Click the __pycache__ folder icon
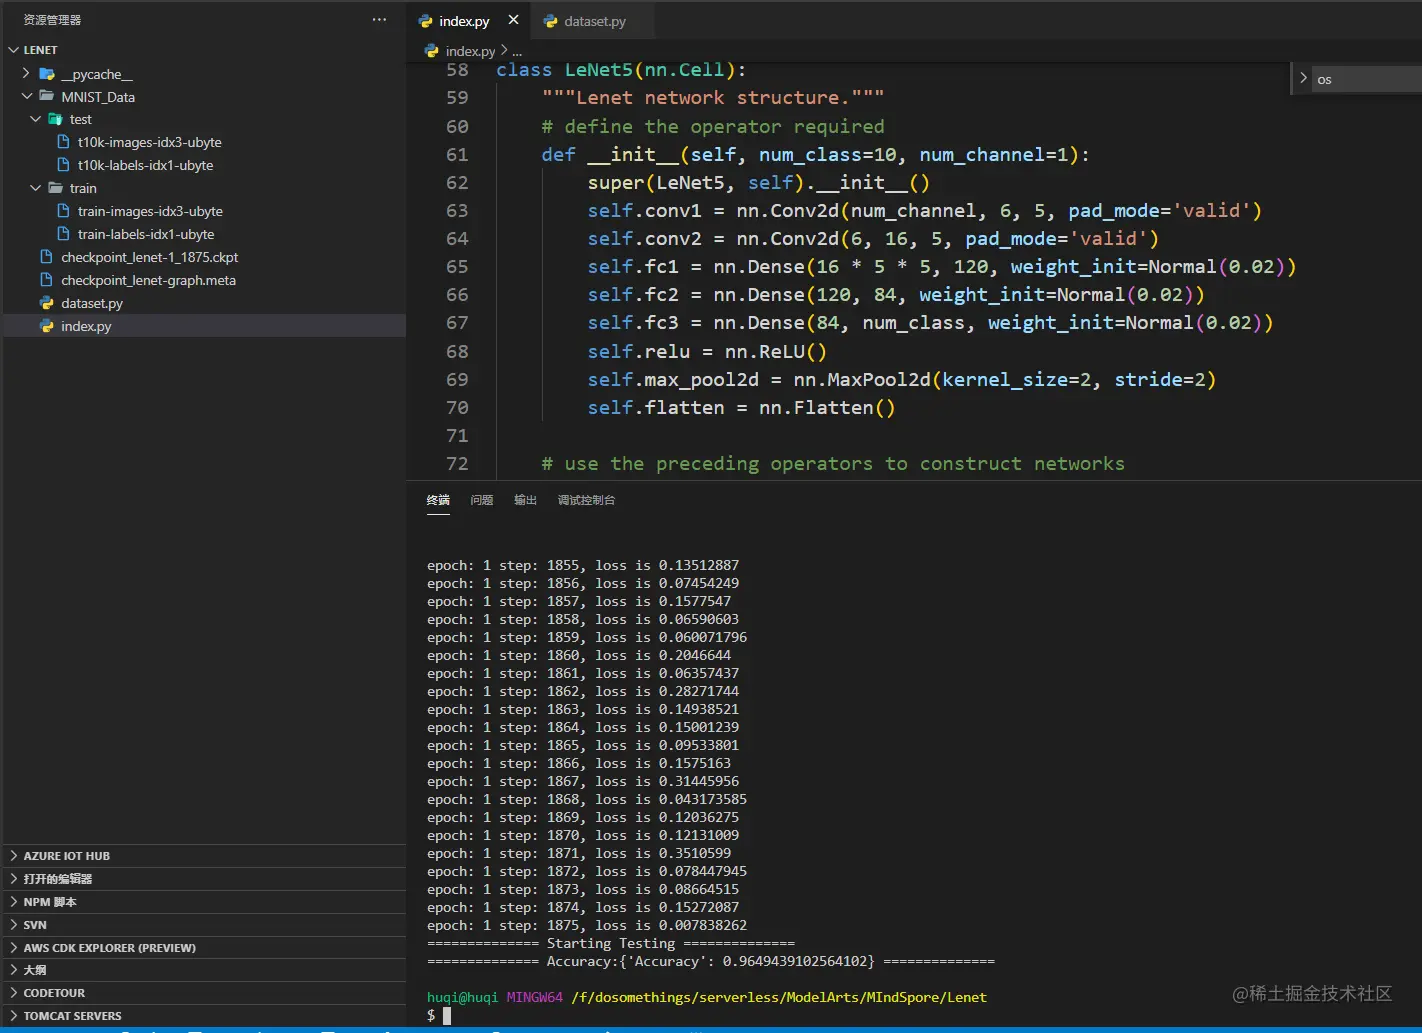The width and height of the screenshot is (1422, 1033). pos(47,74)
